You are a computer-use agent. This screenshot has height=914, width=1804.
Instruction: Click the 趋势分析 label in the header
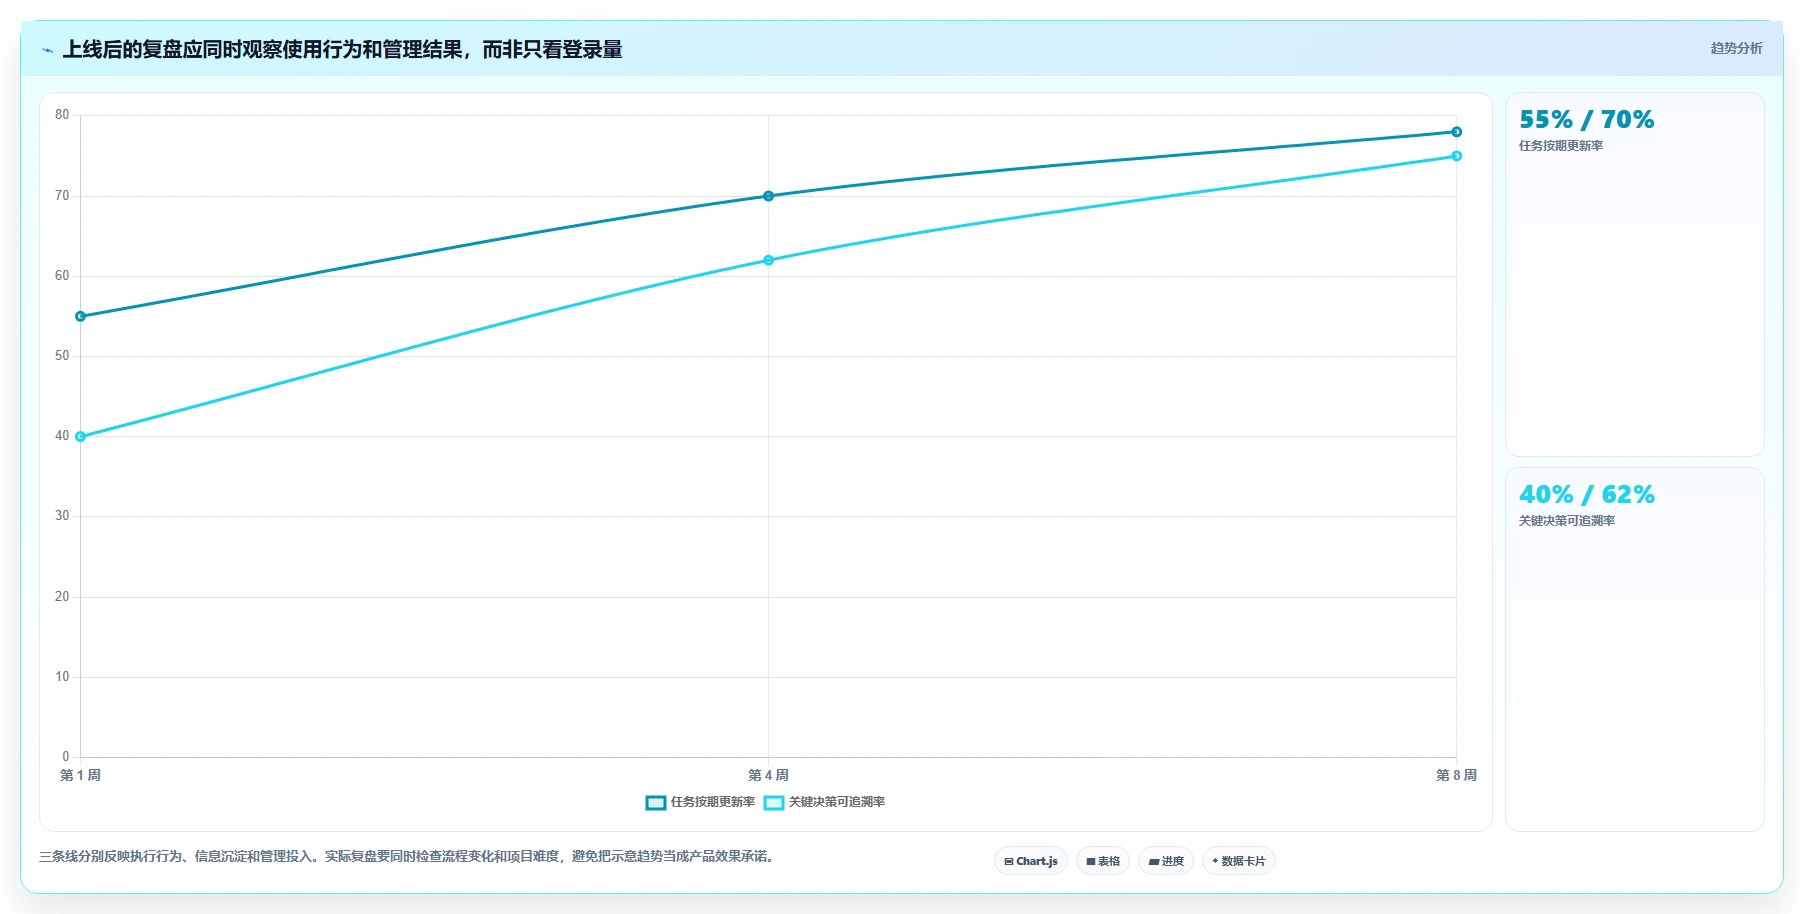pos(1736,48)
